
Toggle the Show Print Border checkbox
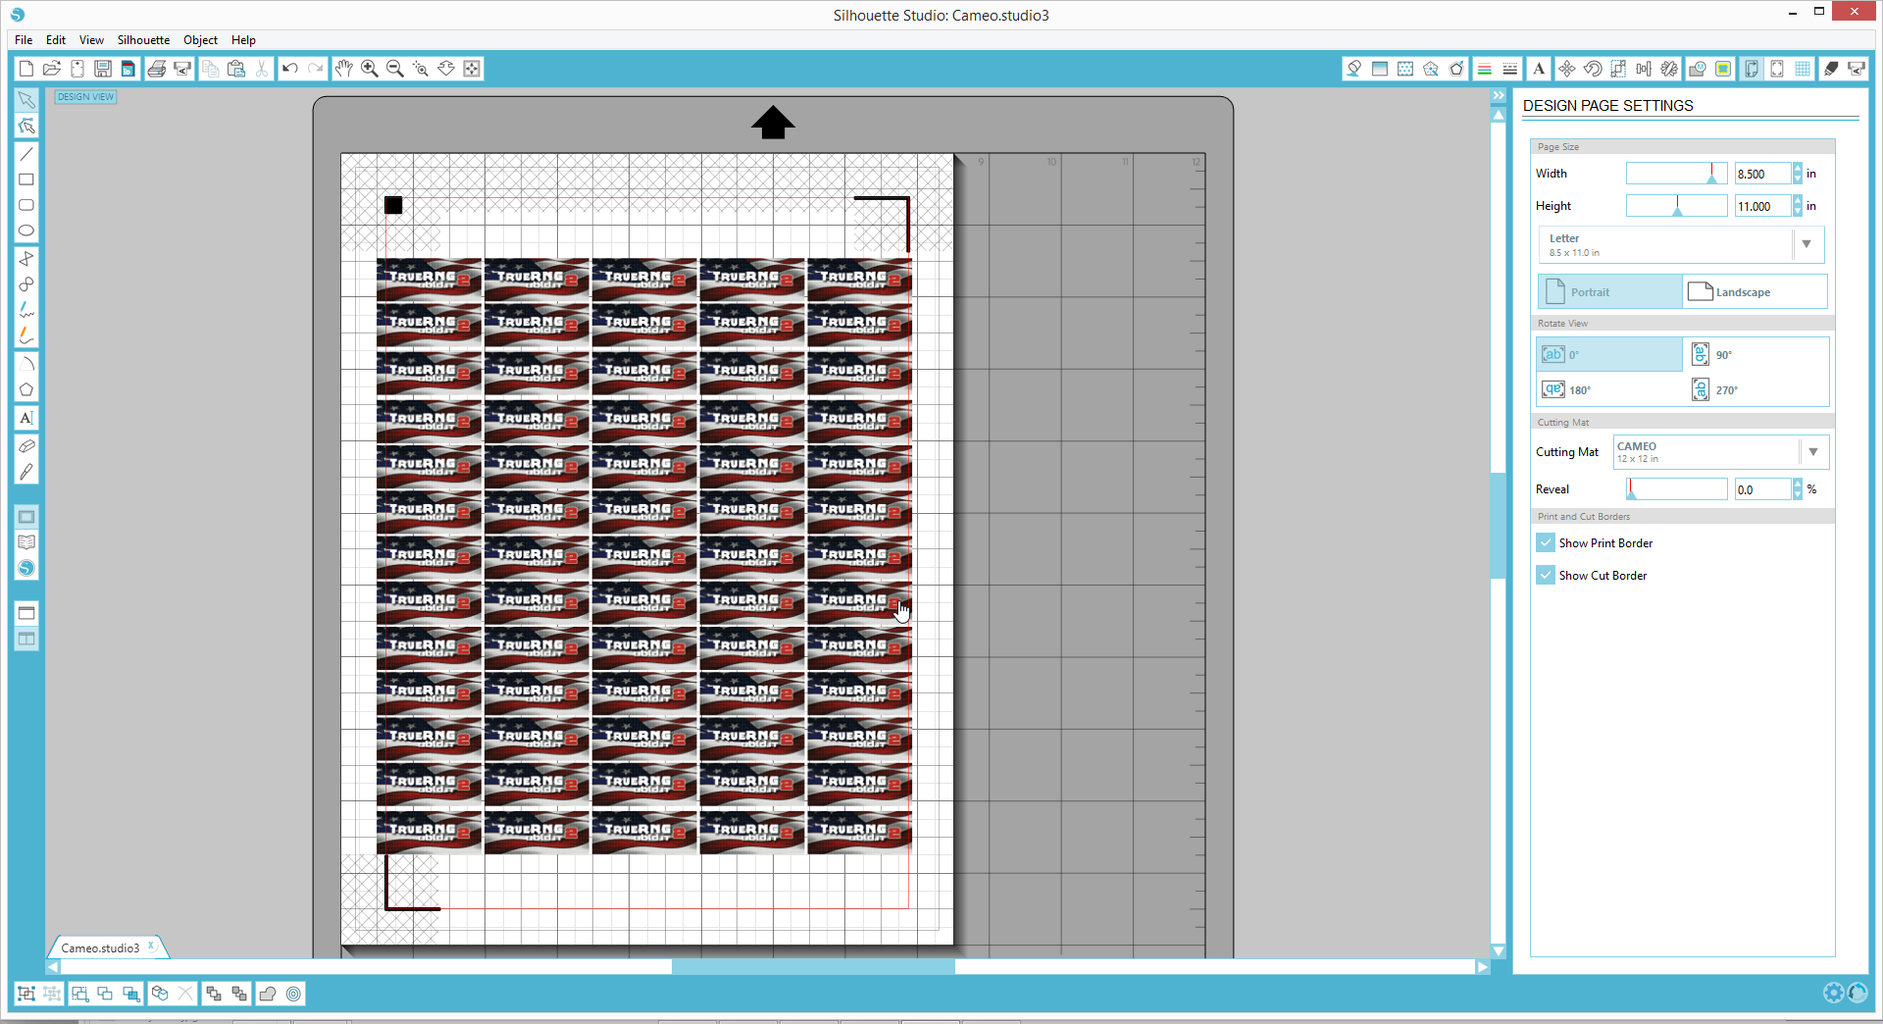click(1546, 543)
